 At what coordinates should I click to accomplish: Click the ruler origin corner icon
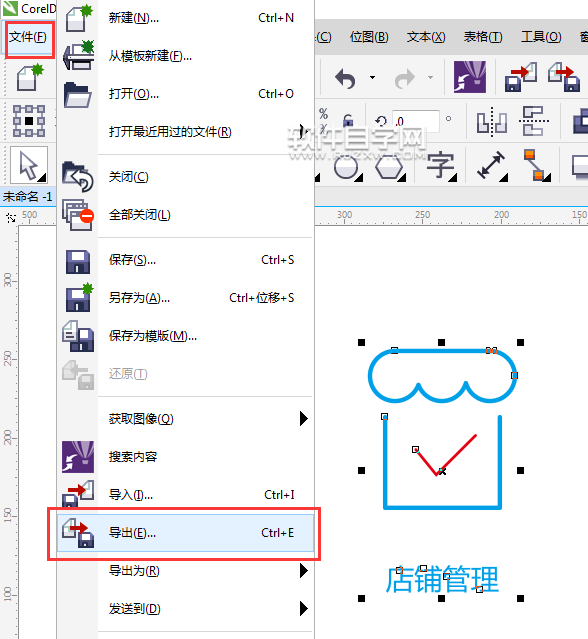pos(11,218)
